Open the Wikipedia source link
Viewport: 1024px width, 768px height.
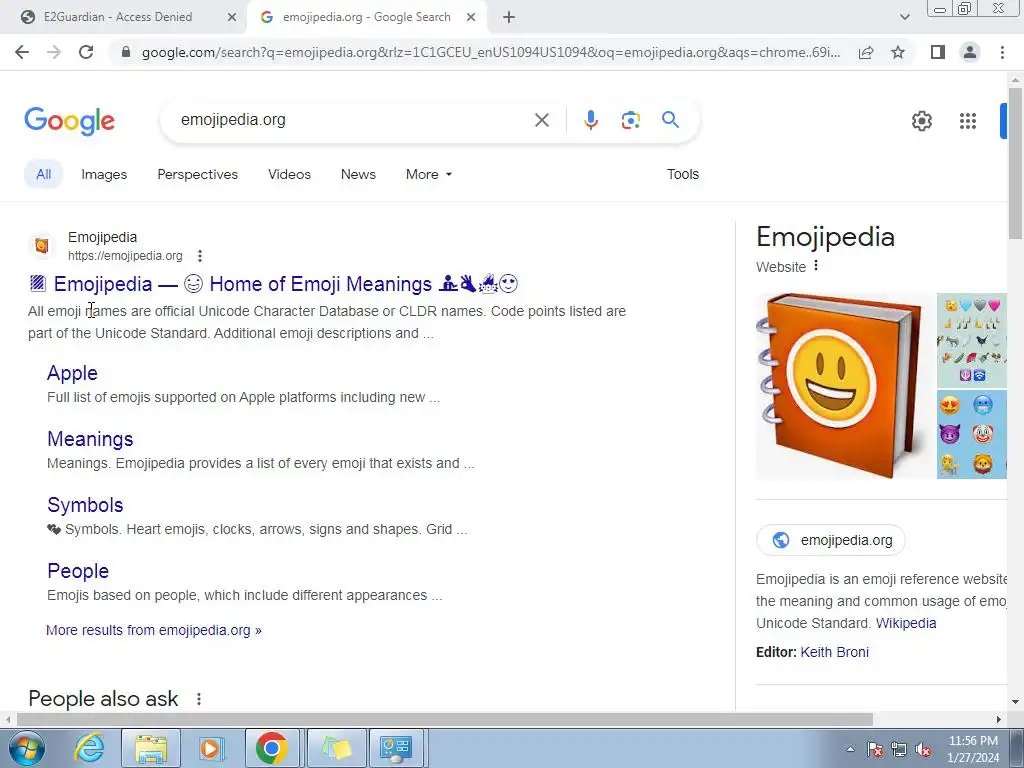click(x=906, y=623)
